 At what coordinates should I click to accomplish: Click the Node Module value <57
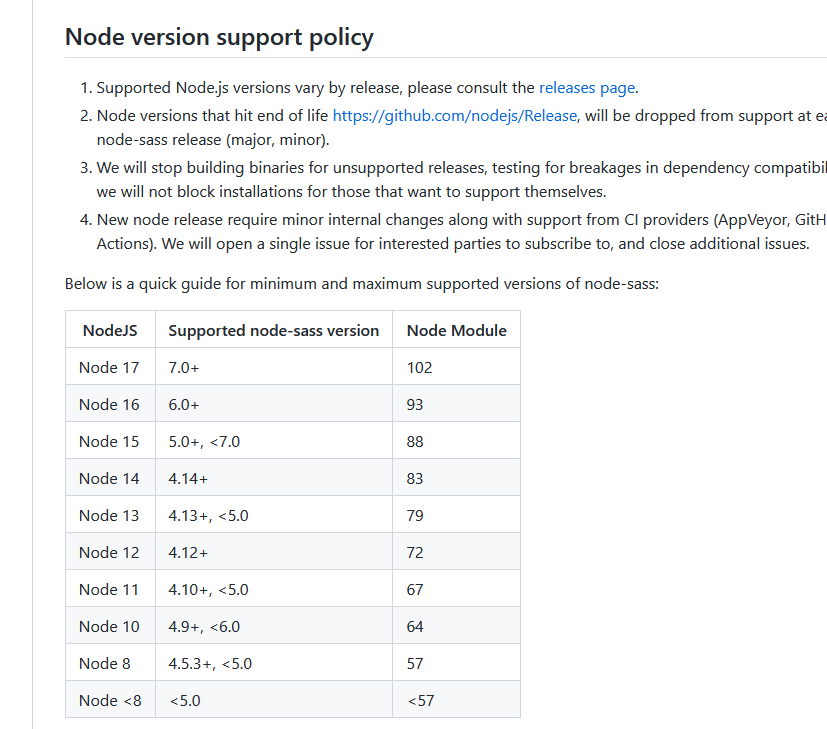coord(420,700)
